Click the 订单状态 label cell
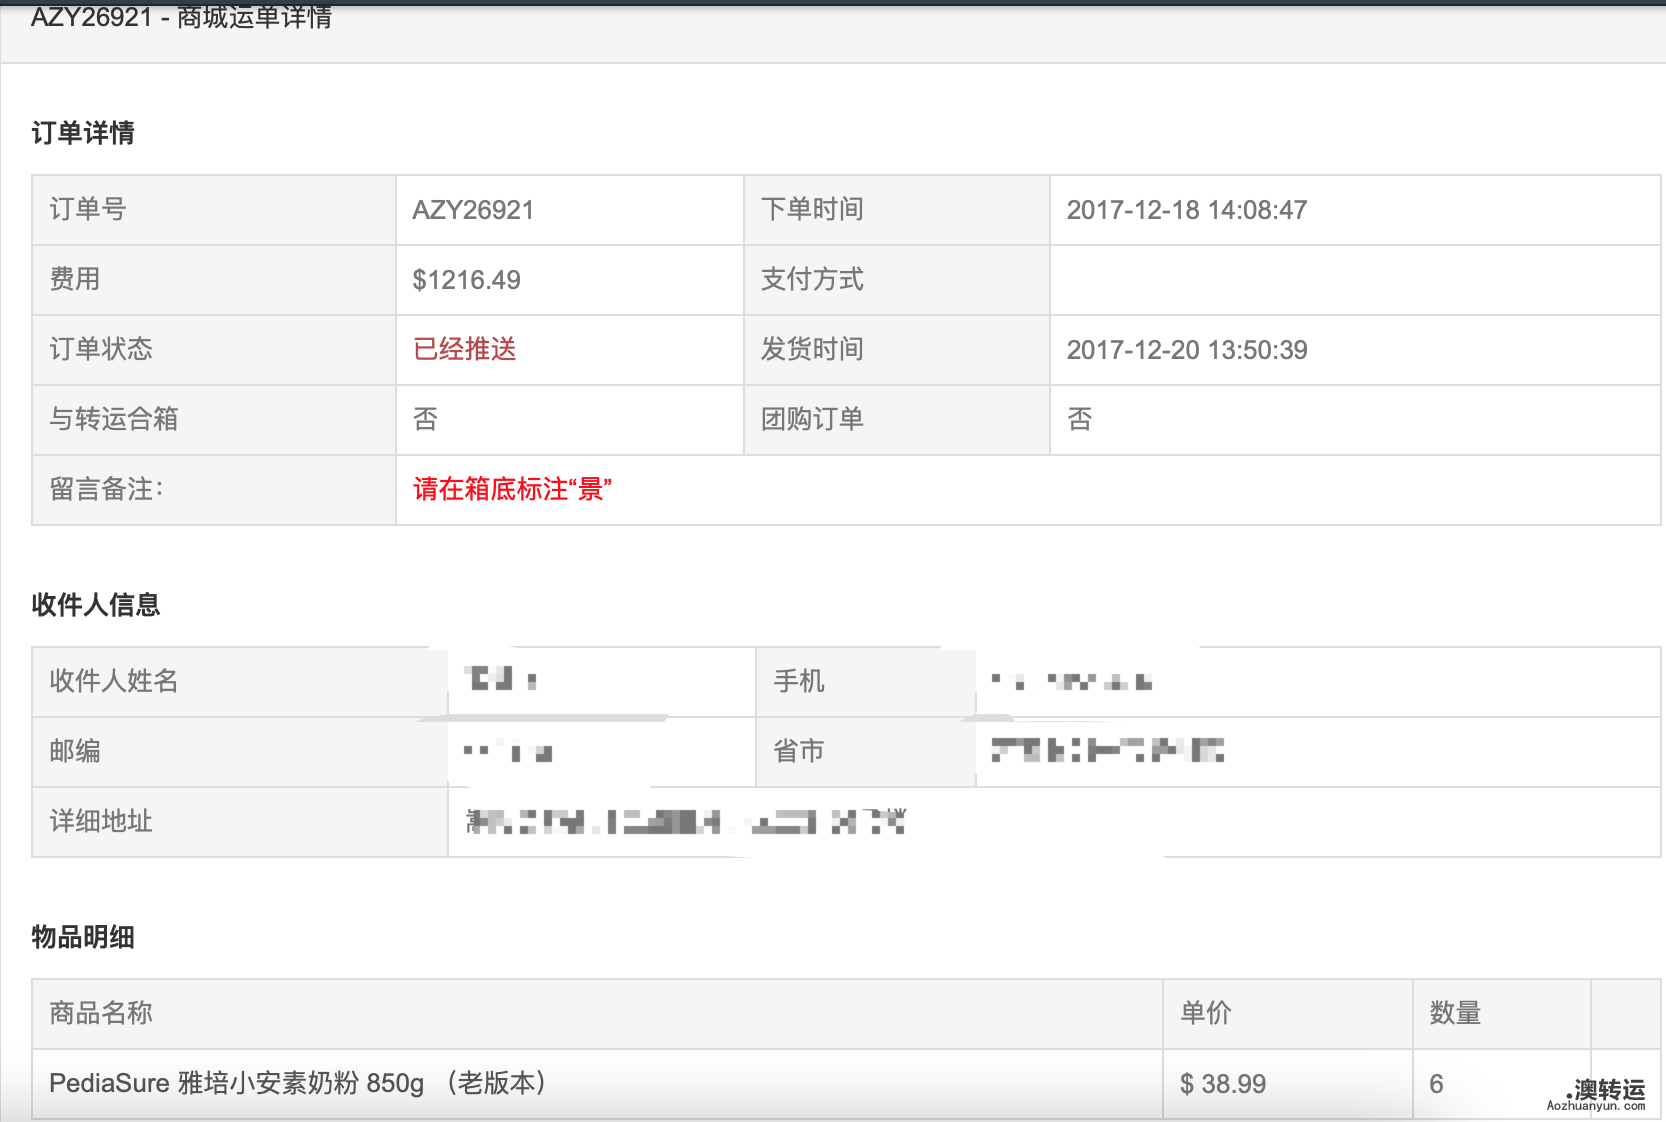Screen dimensions: 1666x1122 tap(214, 350)
